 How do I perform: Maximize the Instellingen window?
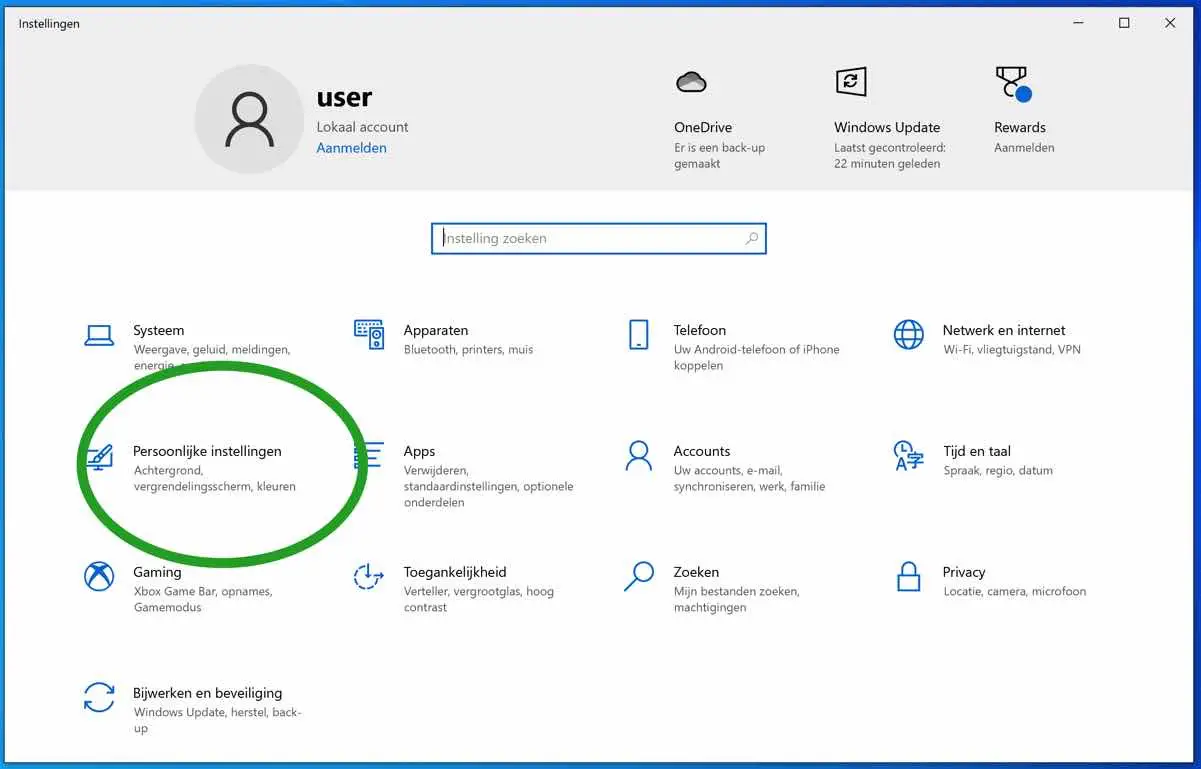coord(1124,23)
